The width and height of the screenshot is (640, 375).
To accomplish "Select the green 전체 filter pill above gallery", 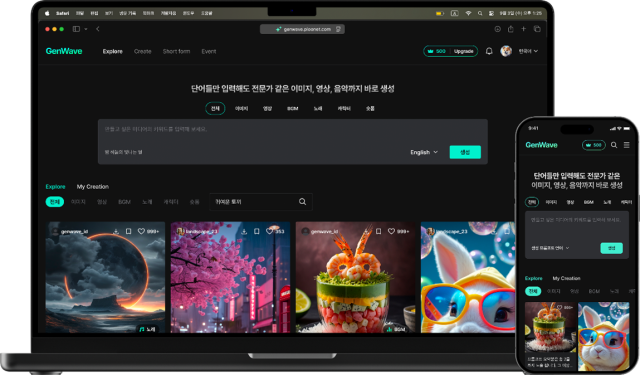I will coord(55,202).
